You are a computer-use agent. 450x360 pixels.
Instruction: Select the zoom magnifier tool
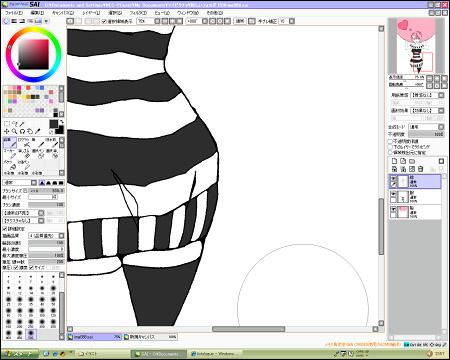(14, 131)
